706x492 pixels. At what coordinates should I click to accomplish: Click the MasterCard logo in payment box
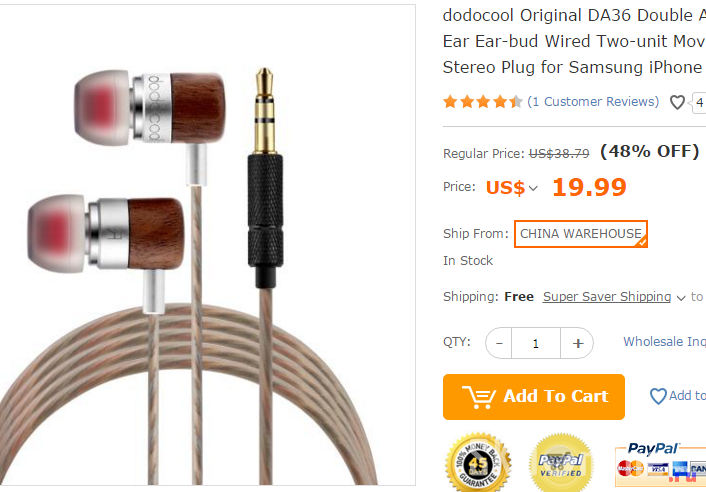click(x=630, y=468)
